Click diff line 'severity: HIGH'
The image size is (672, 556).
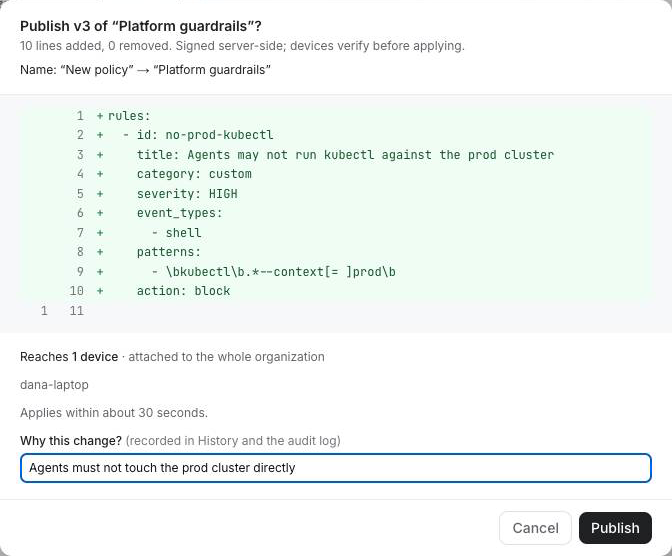tap(336, 194)
